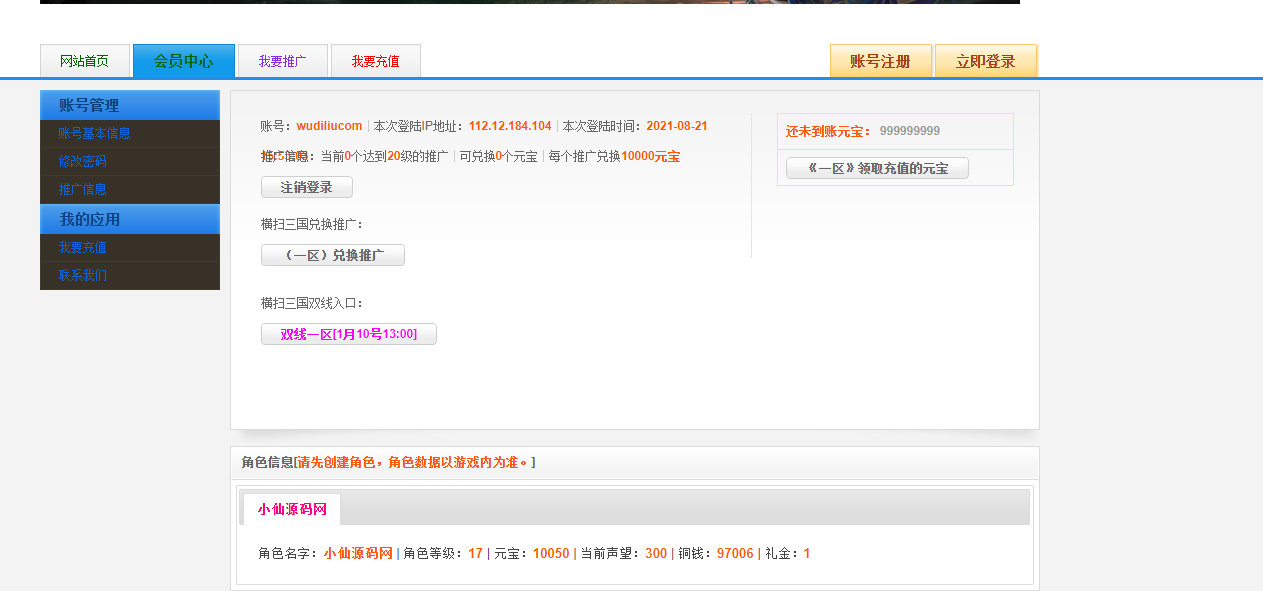Click the 立即登录 button
The width and height of the screenshot is (1263, 591).
[x=986, y=61]
